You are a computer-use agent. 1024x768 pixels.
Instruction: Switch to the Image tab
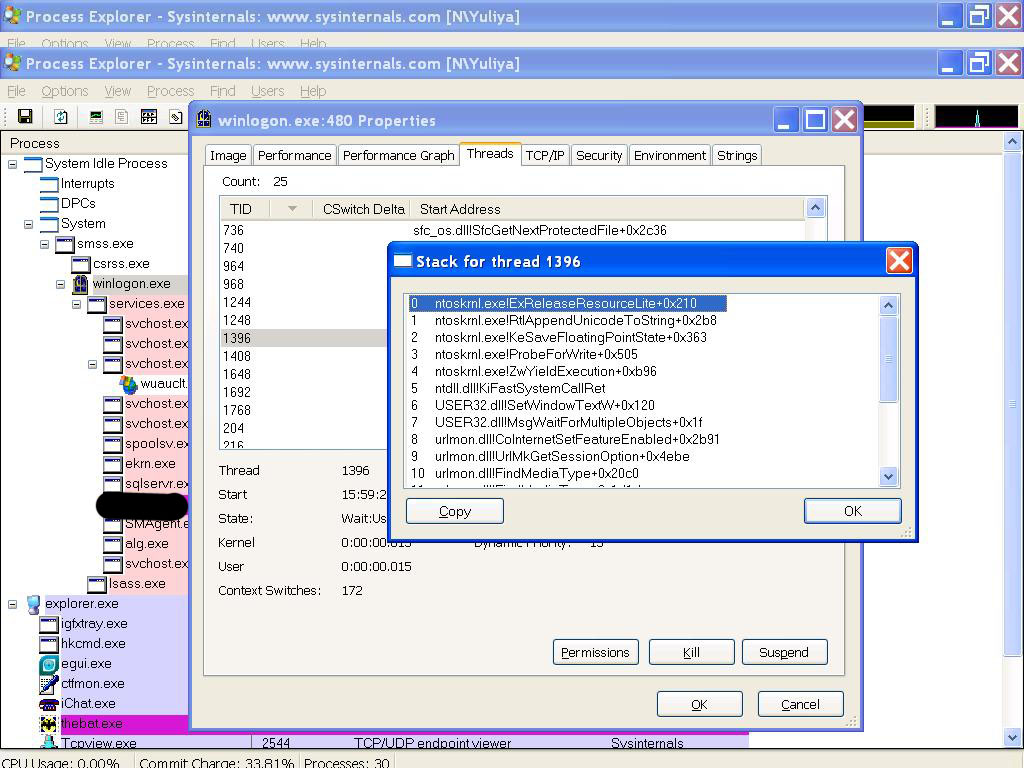(x=228, y=155)
